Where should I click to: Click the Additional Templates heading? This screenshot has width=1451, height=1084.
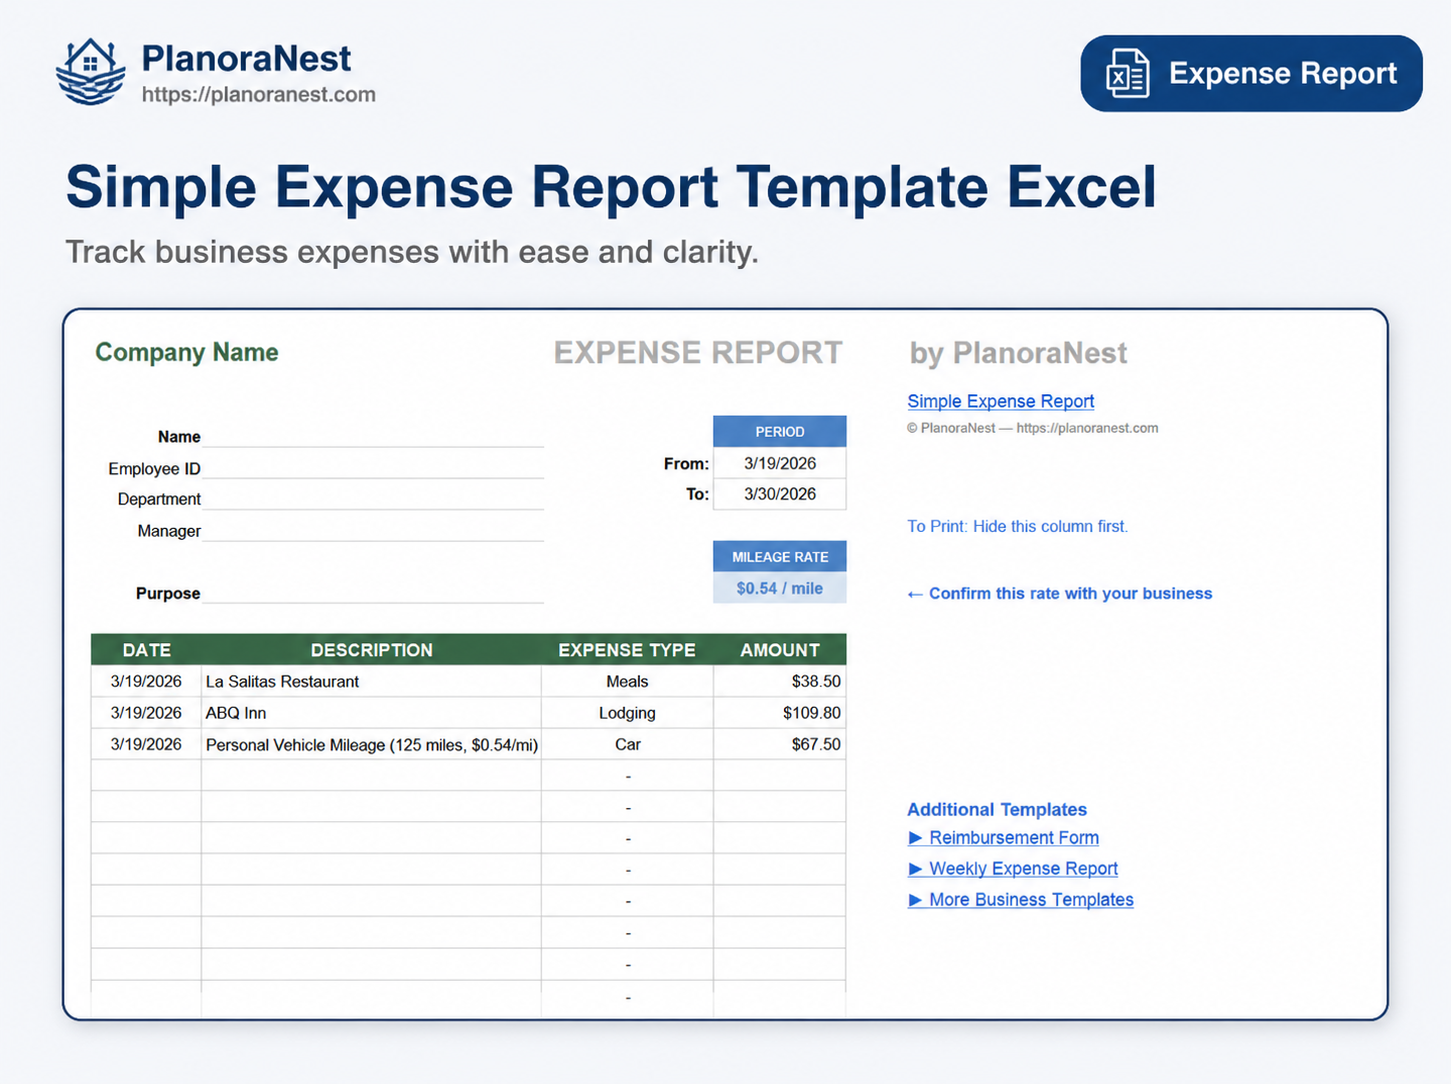[x=997, y=810]
